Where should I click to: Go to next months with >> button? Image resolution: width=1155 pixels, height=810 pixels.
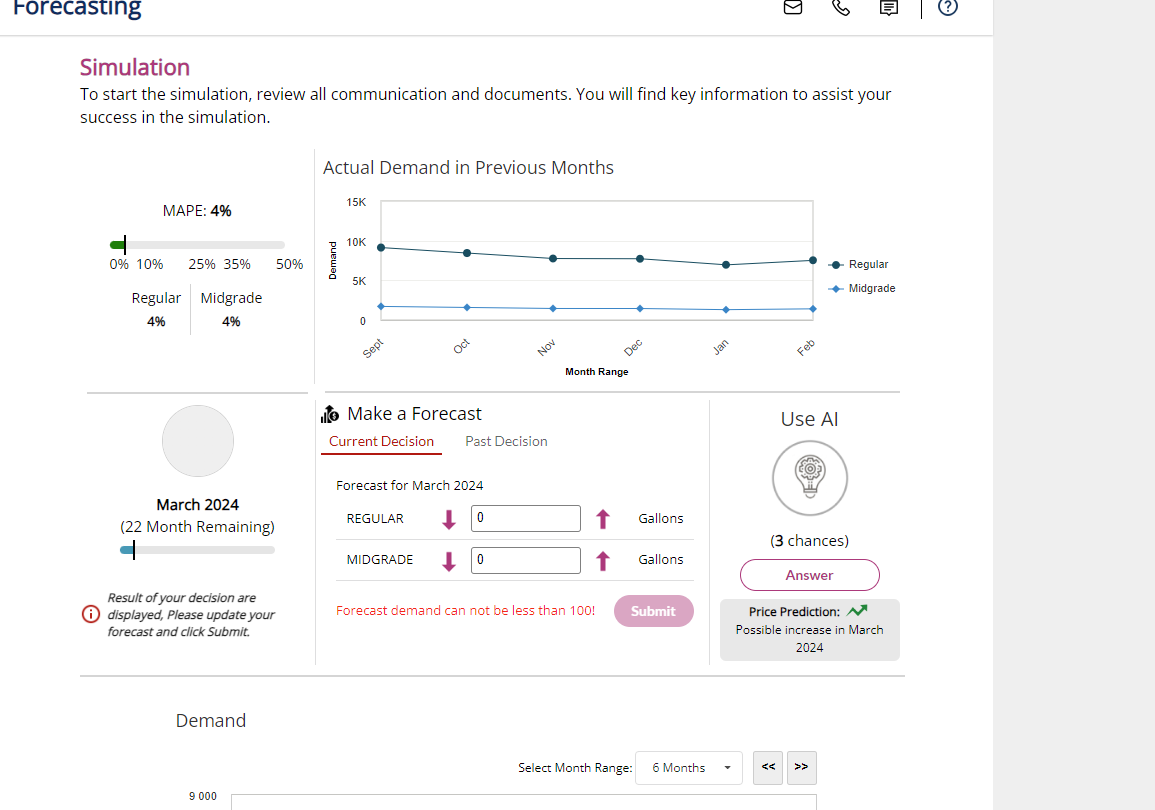pyautogui.click(x=801, y=767)
